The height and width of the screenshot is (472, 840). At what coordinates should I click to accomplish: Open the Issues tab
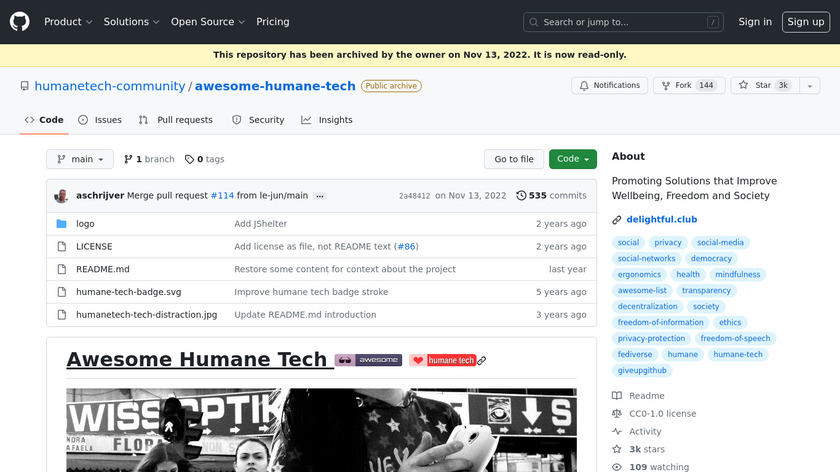point(100,120)
